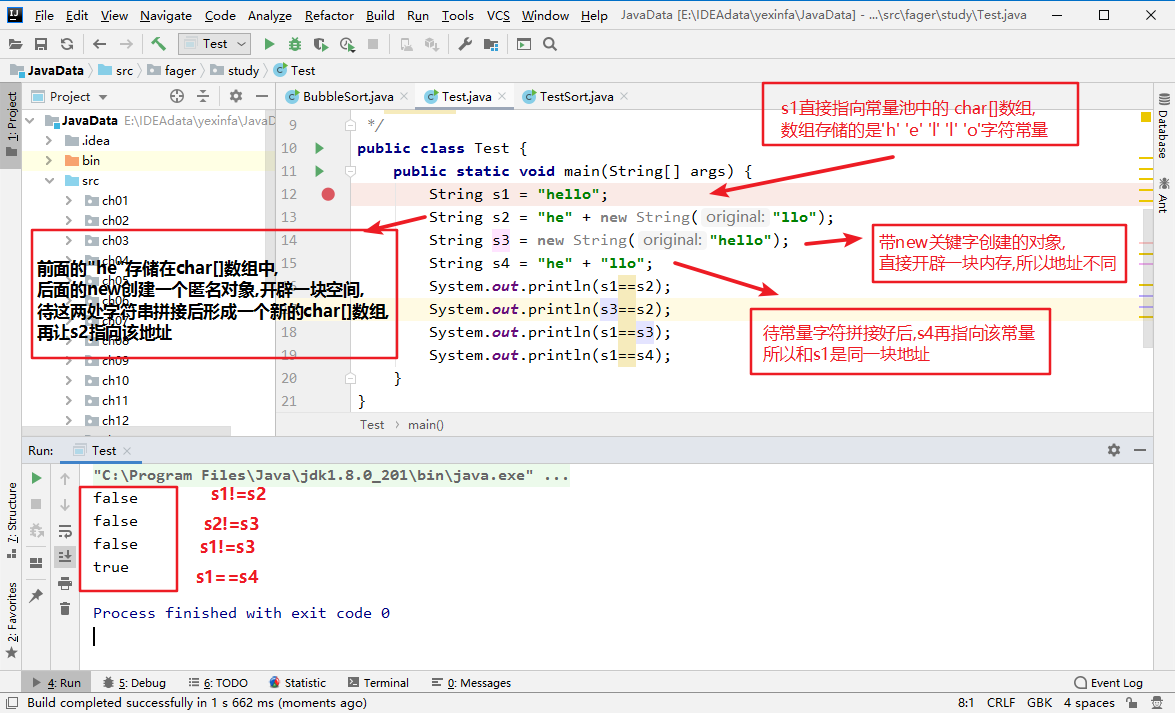Screen dimensions: 1175x713
Task: Click the print icon in Run panel
Action: coord(65,583)
